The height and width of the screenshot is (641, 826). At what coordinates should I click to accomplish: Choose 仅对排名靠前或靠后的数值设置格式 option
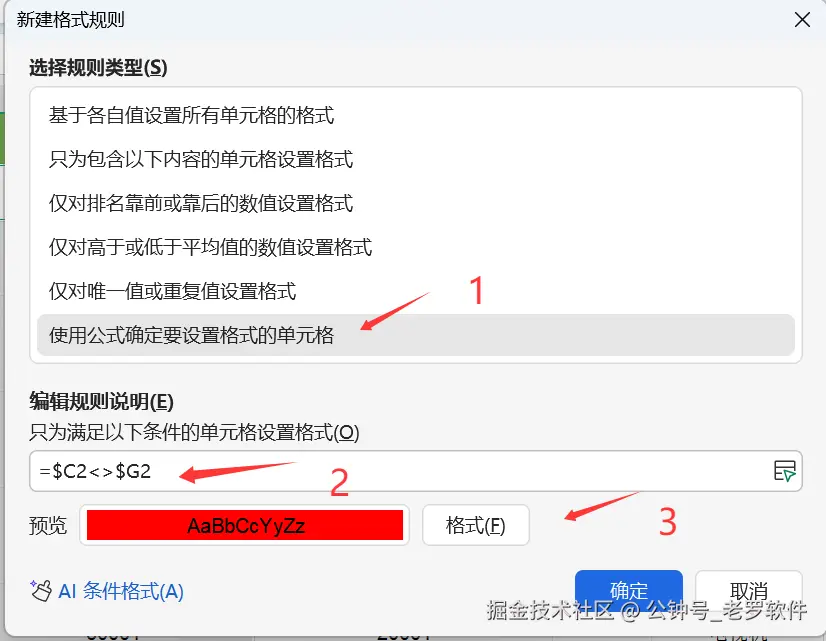pyautogui.click(x=416, y=203)
